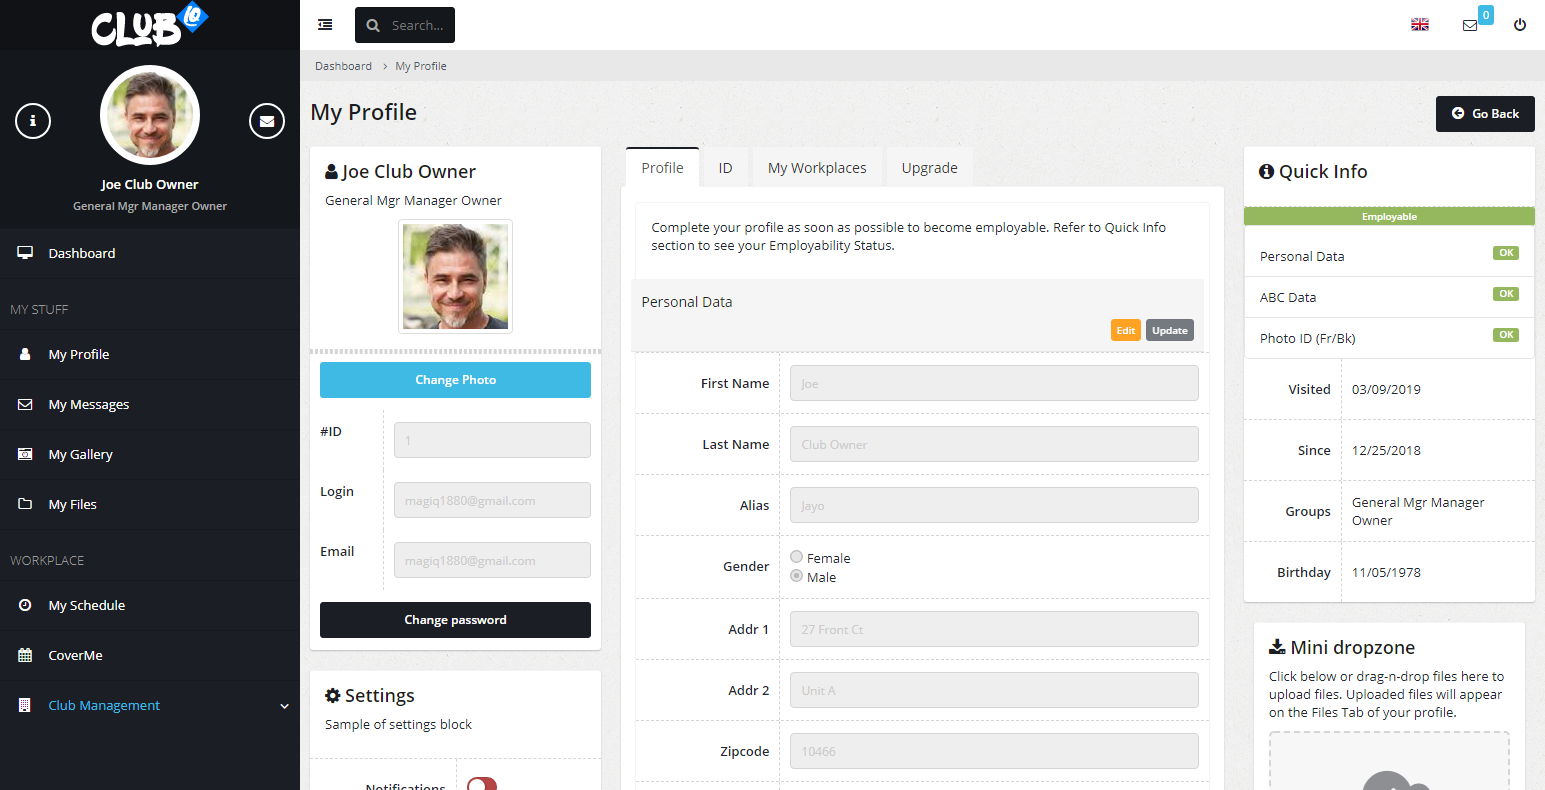Open CoverMe in the sidebar

point(75,655)
